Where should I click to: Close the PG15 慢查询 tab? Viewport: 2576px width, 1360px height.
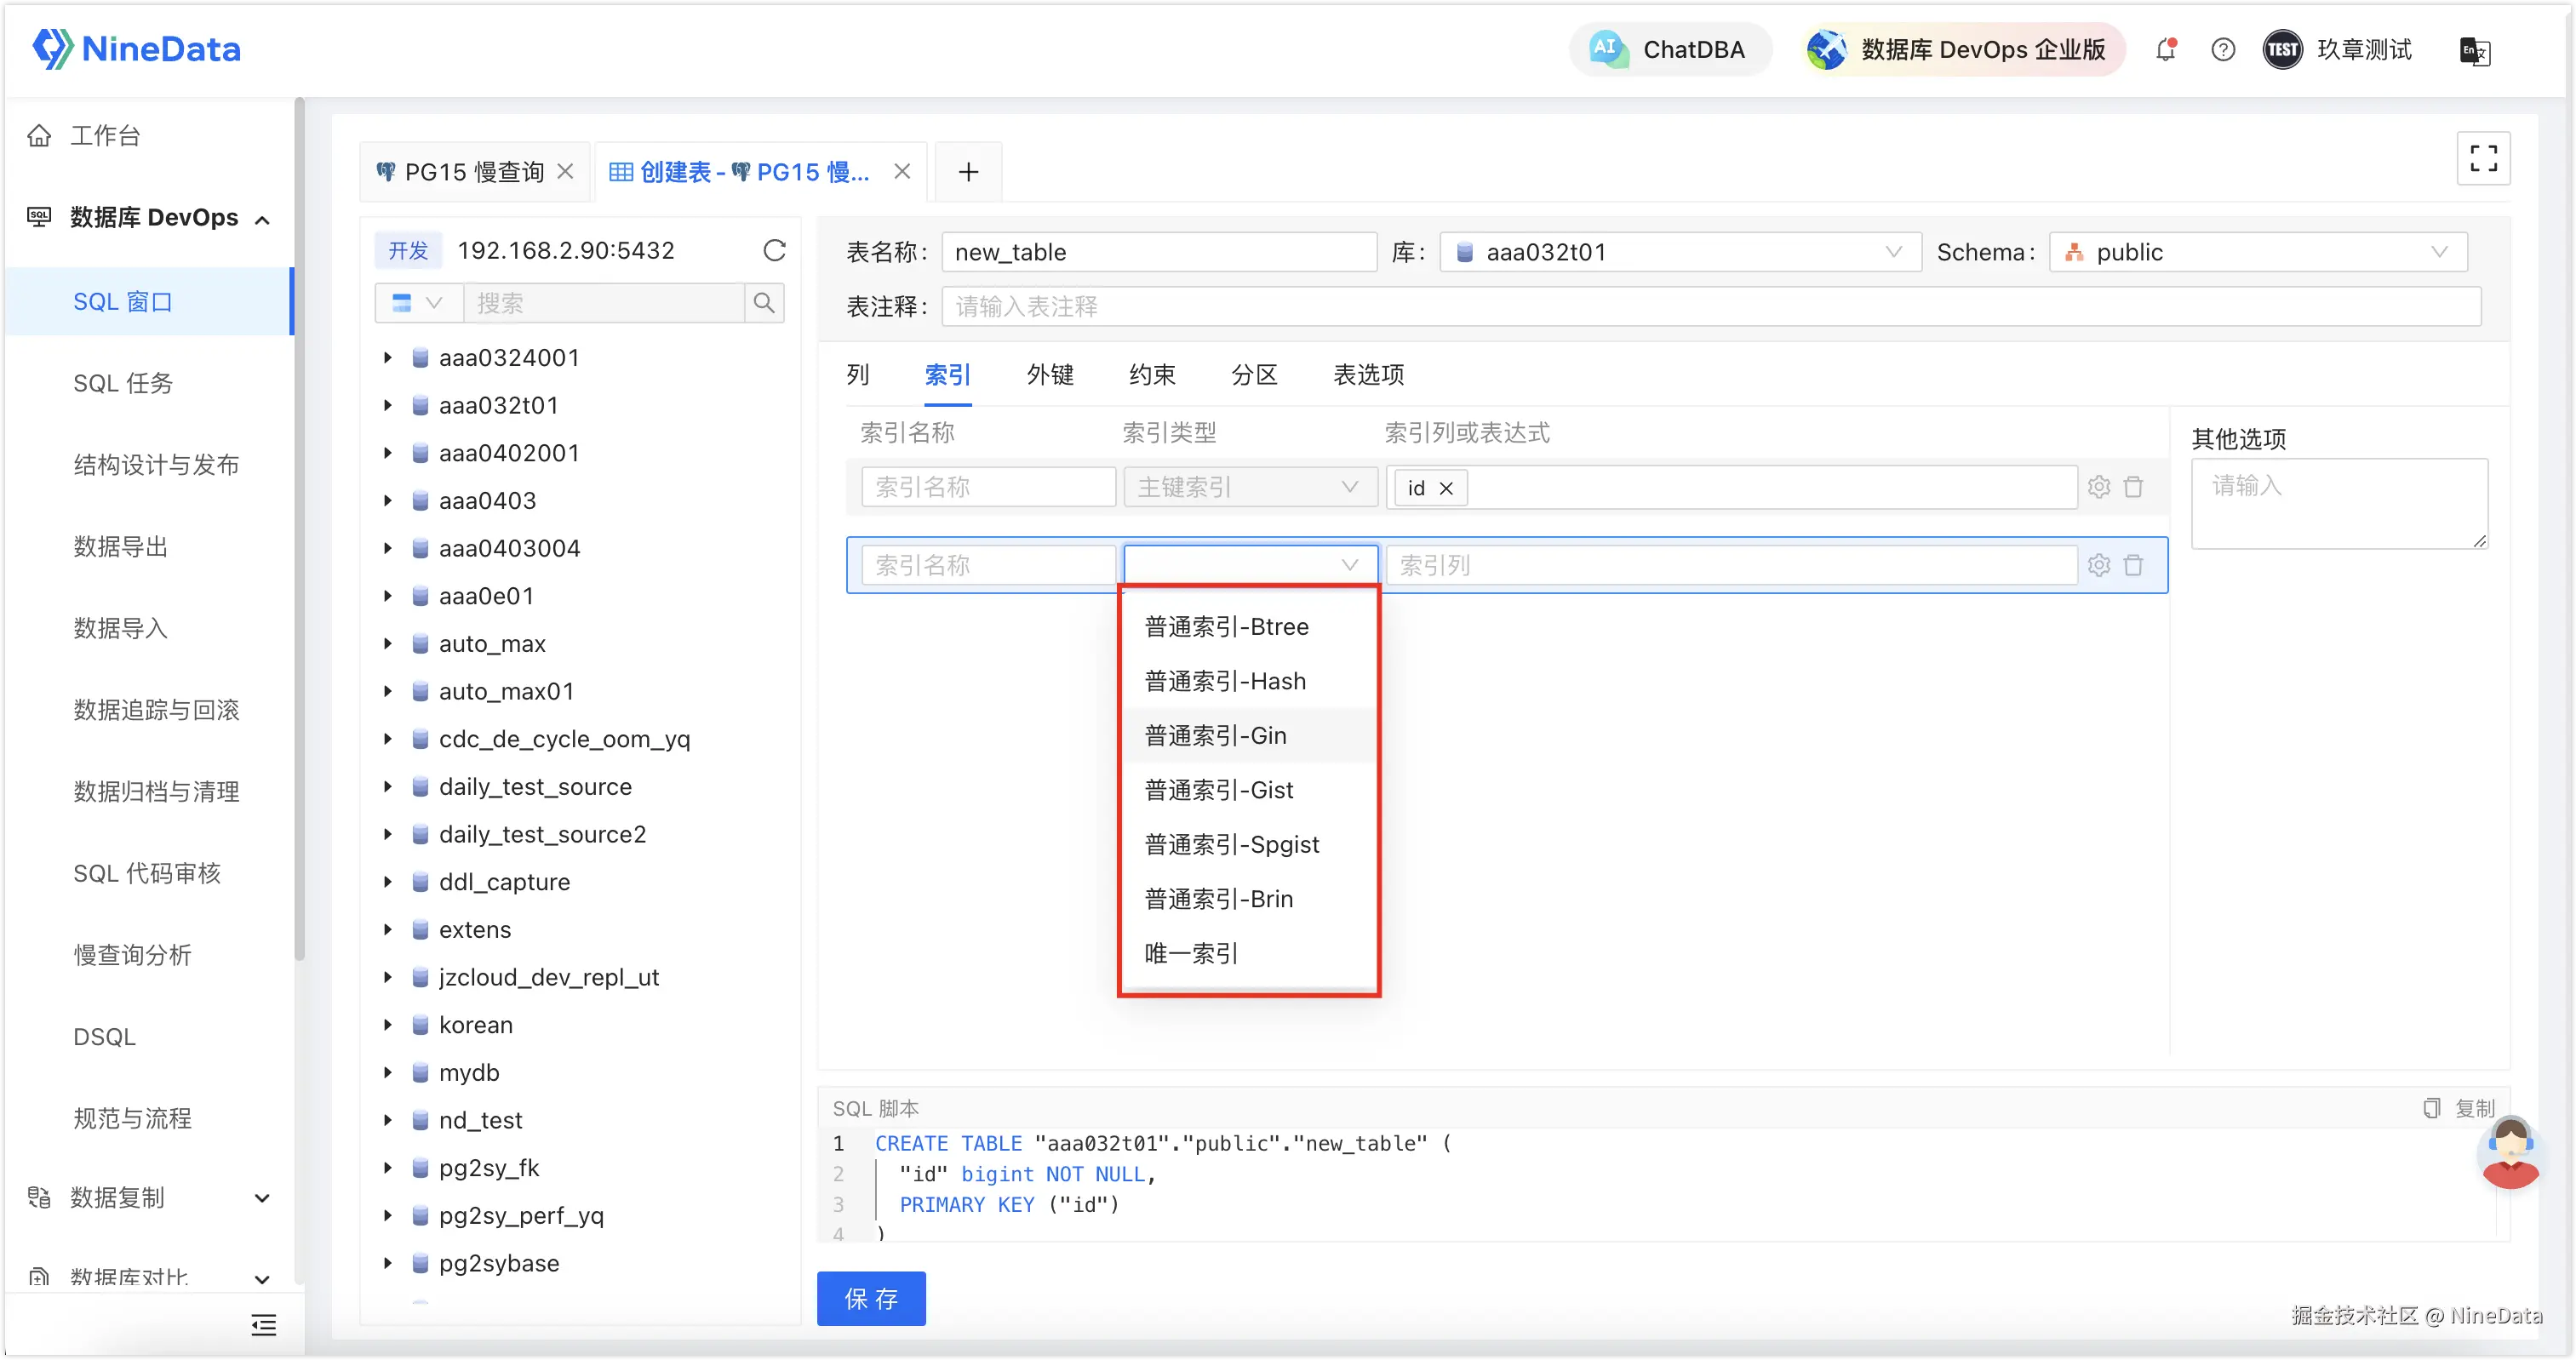point(566,172)
